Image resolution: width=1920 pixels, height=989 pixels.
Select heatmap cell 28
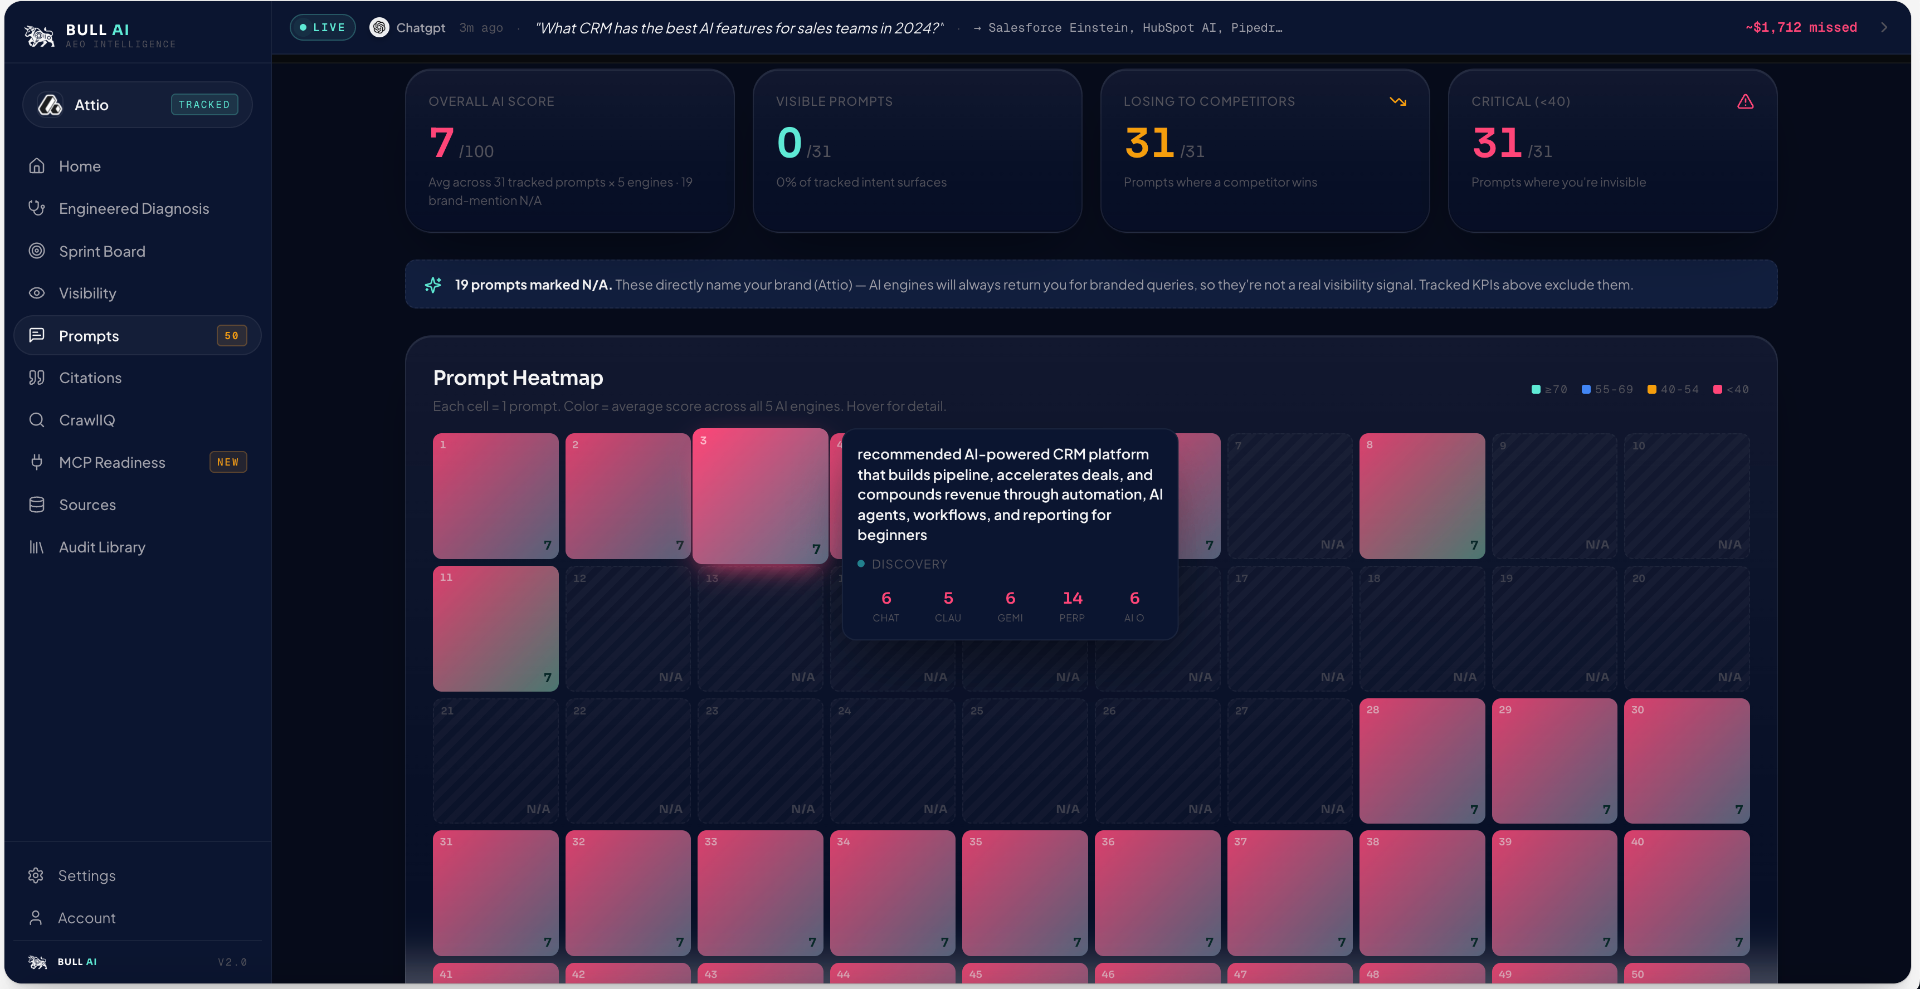(x=1422, y=761)
